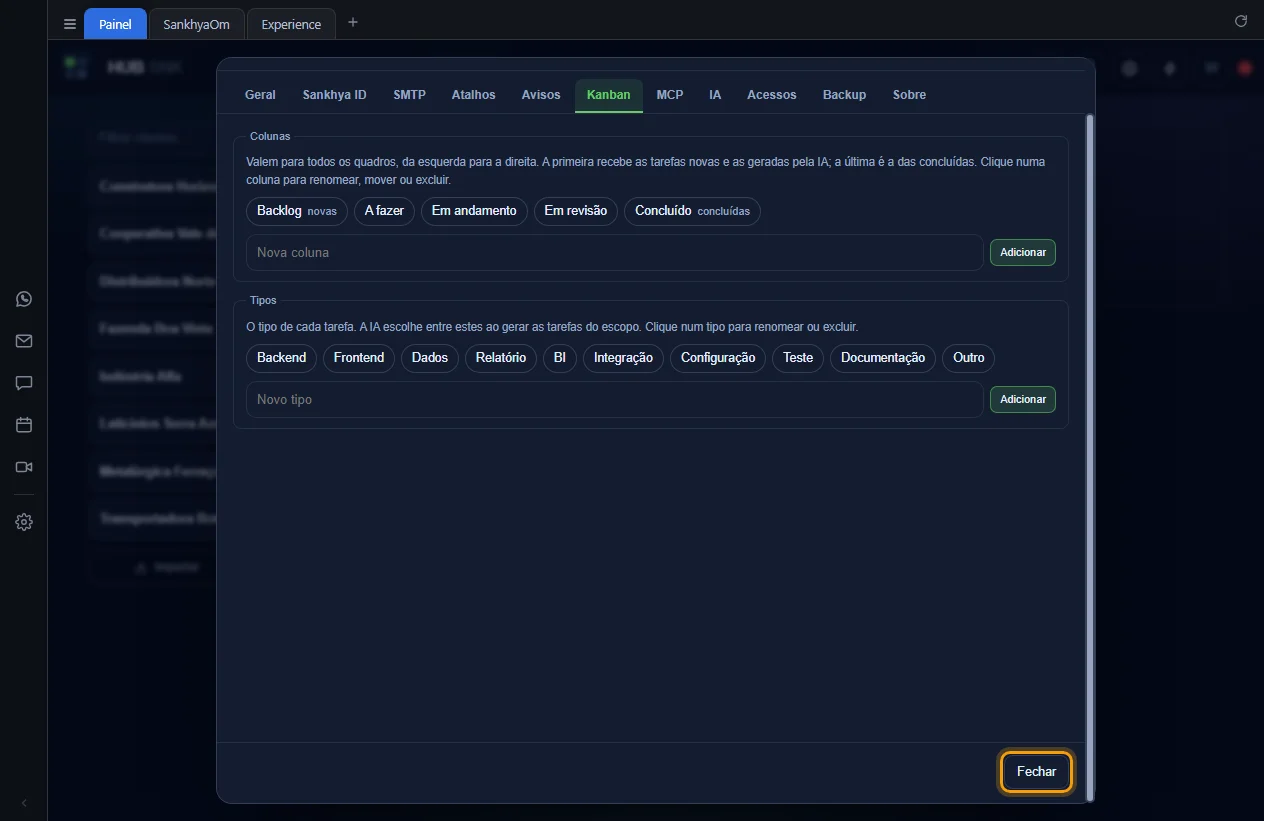Close the dialog with Fechar
The height and width of the screenshot is (821, 1264).
1037,772
